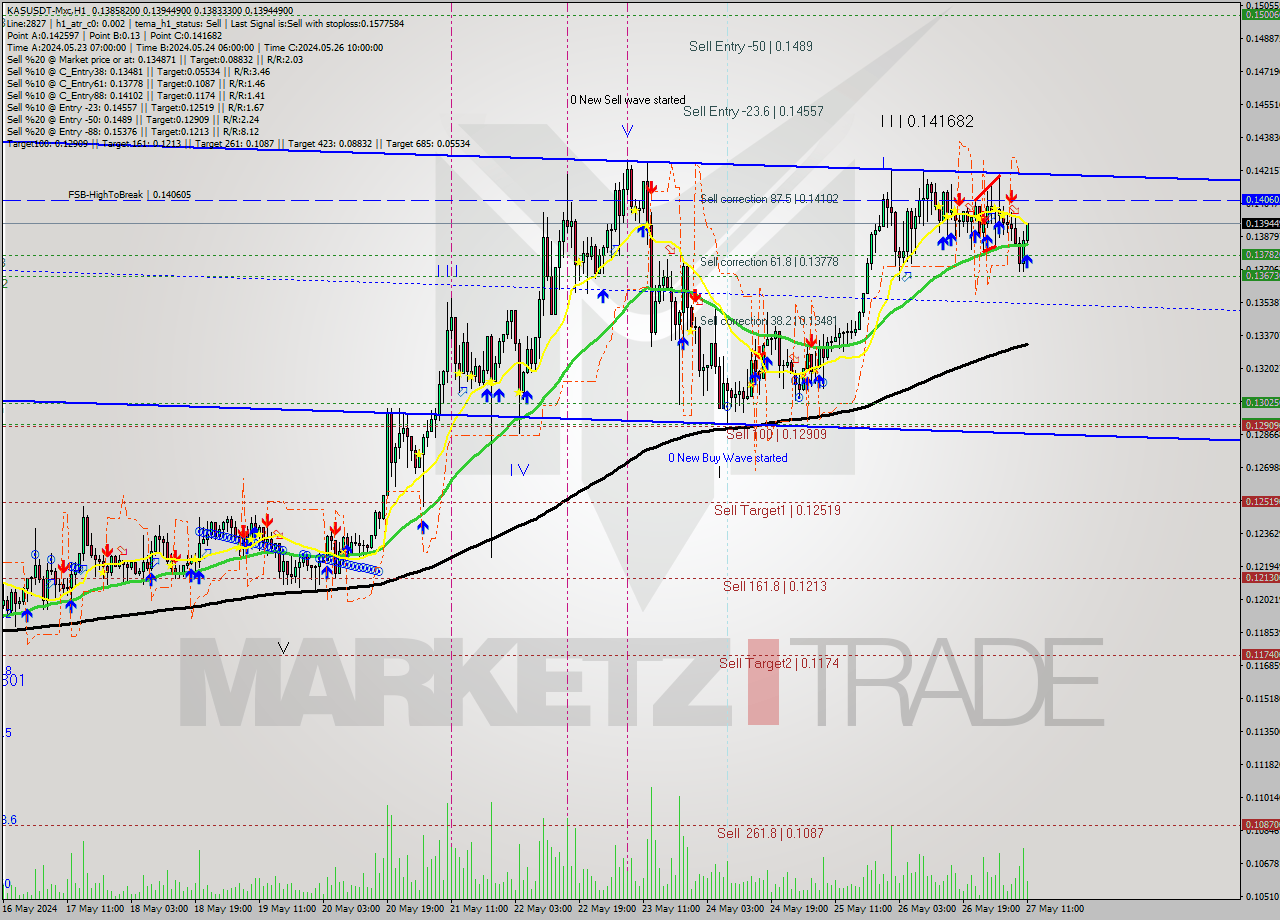
Task: Click the 'Sell %20 @ Entry -88: 0.15376' line
Action: (133, 131)
